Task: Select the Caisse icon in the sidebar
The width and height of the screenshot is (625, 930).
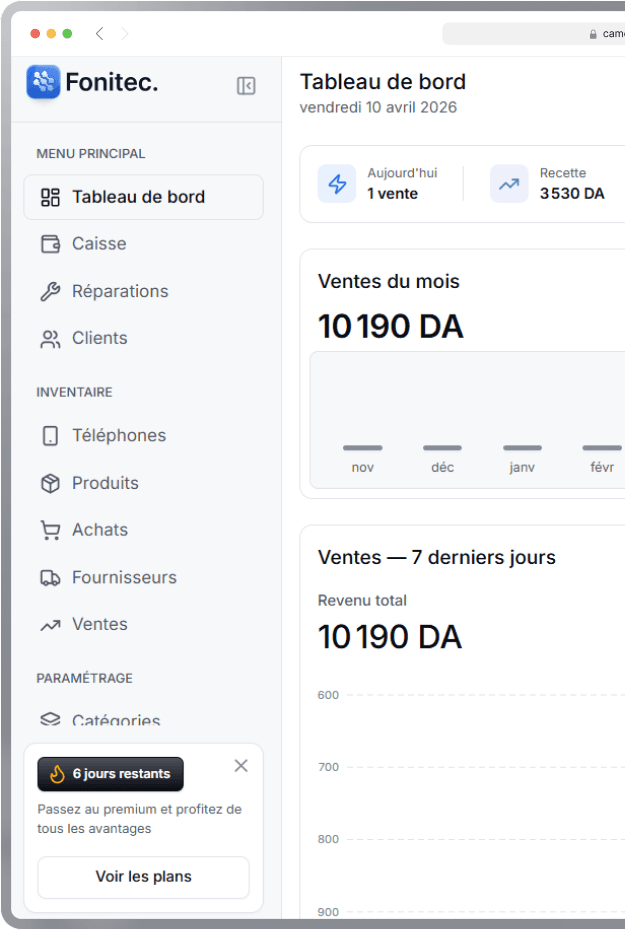Action: coord(51,244)
